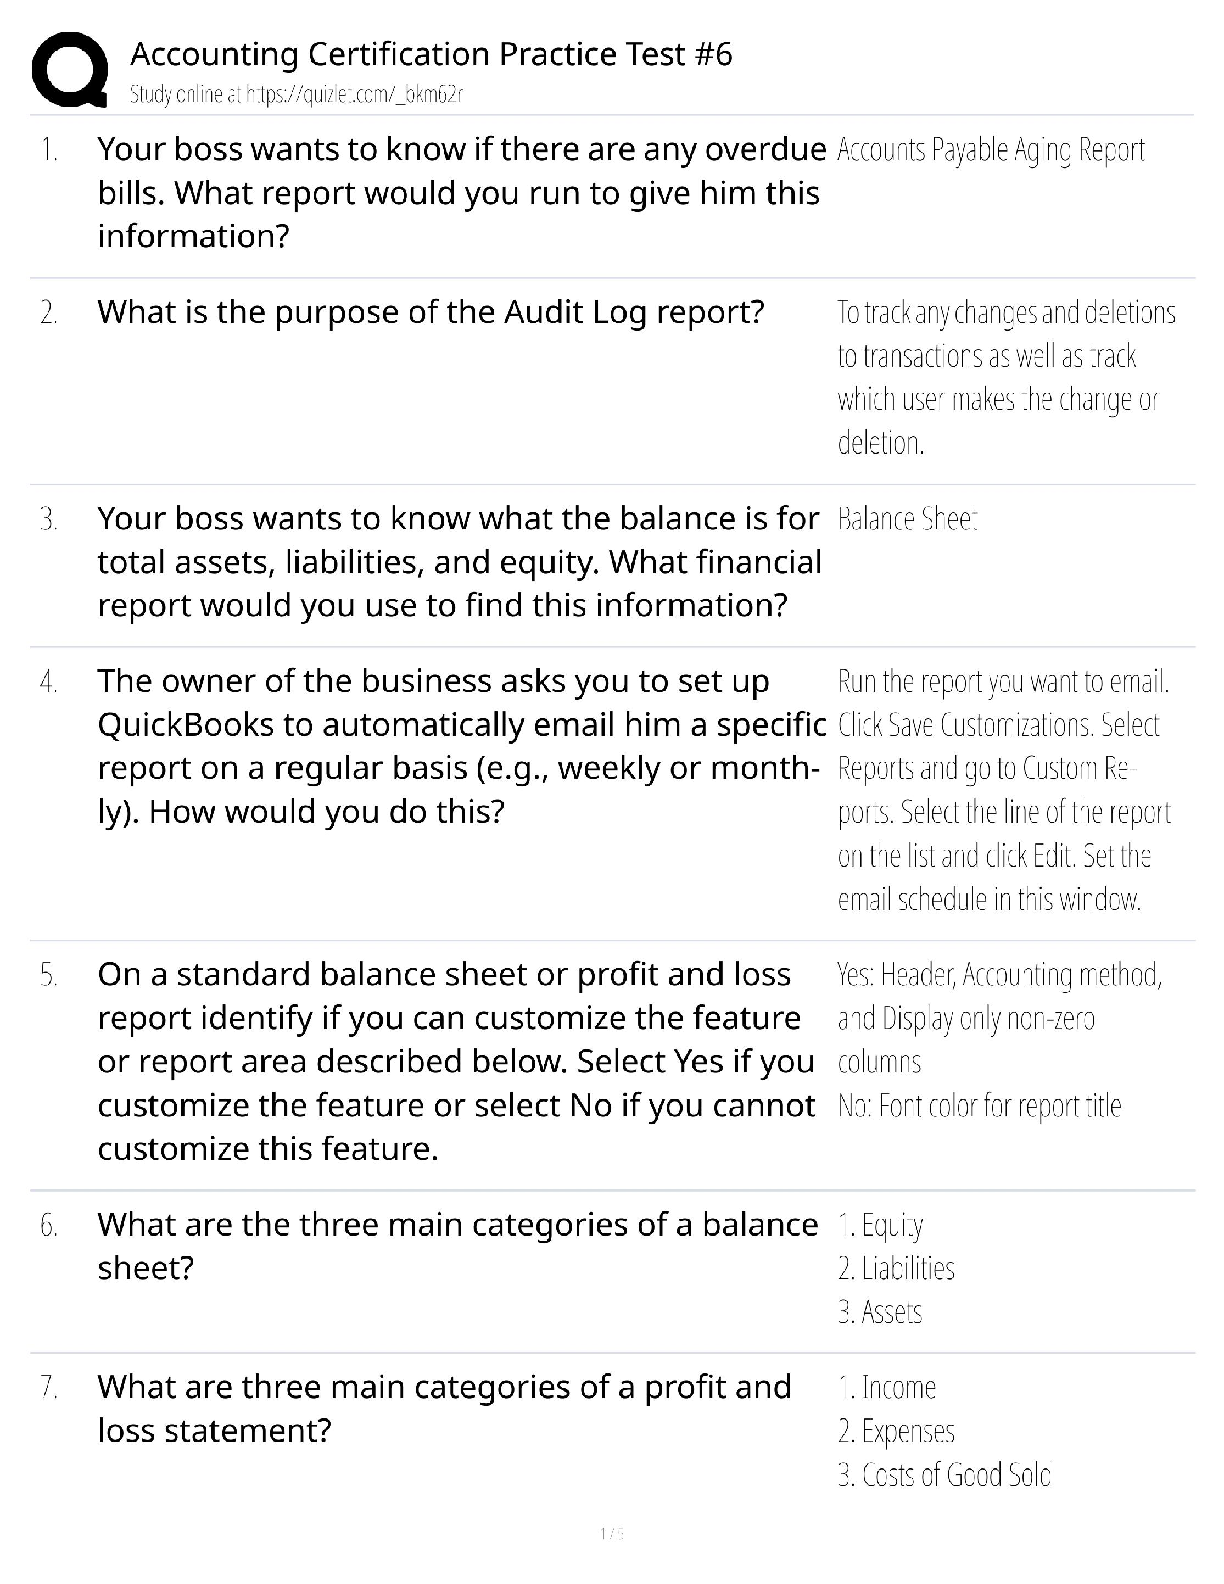This screenshot has height=1584, width=1224.
Task: Click the page number at the bottom
Action: pos(611,1533)
